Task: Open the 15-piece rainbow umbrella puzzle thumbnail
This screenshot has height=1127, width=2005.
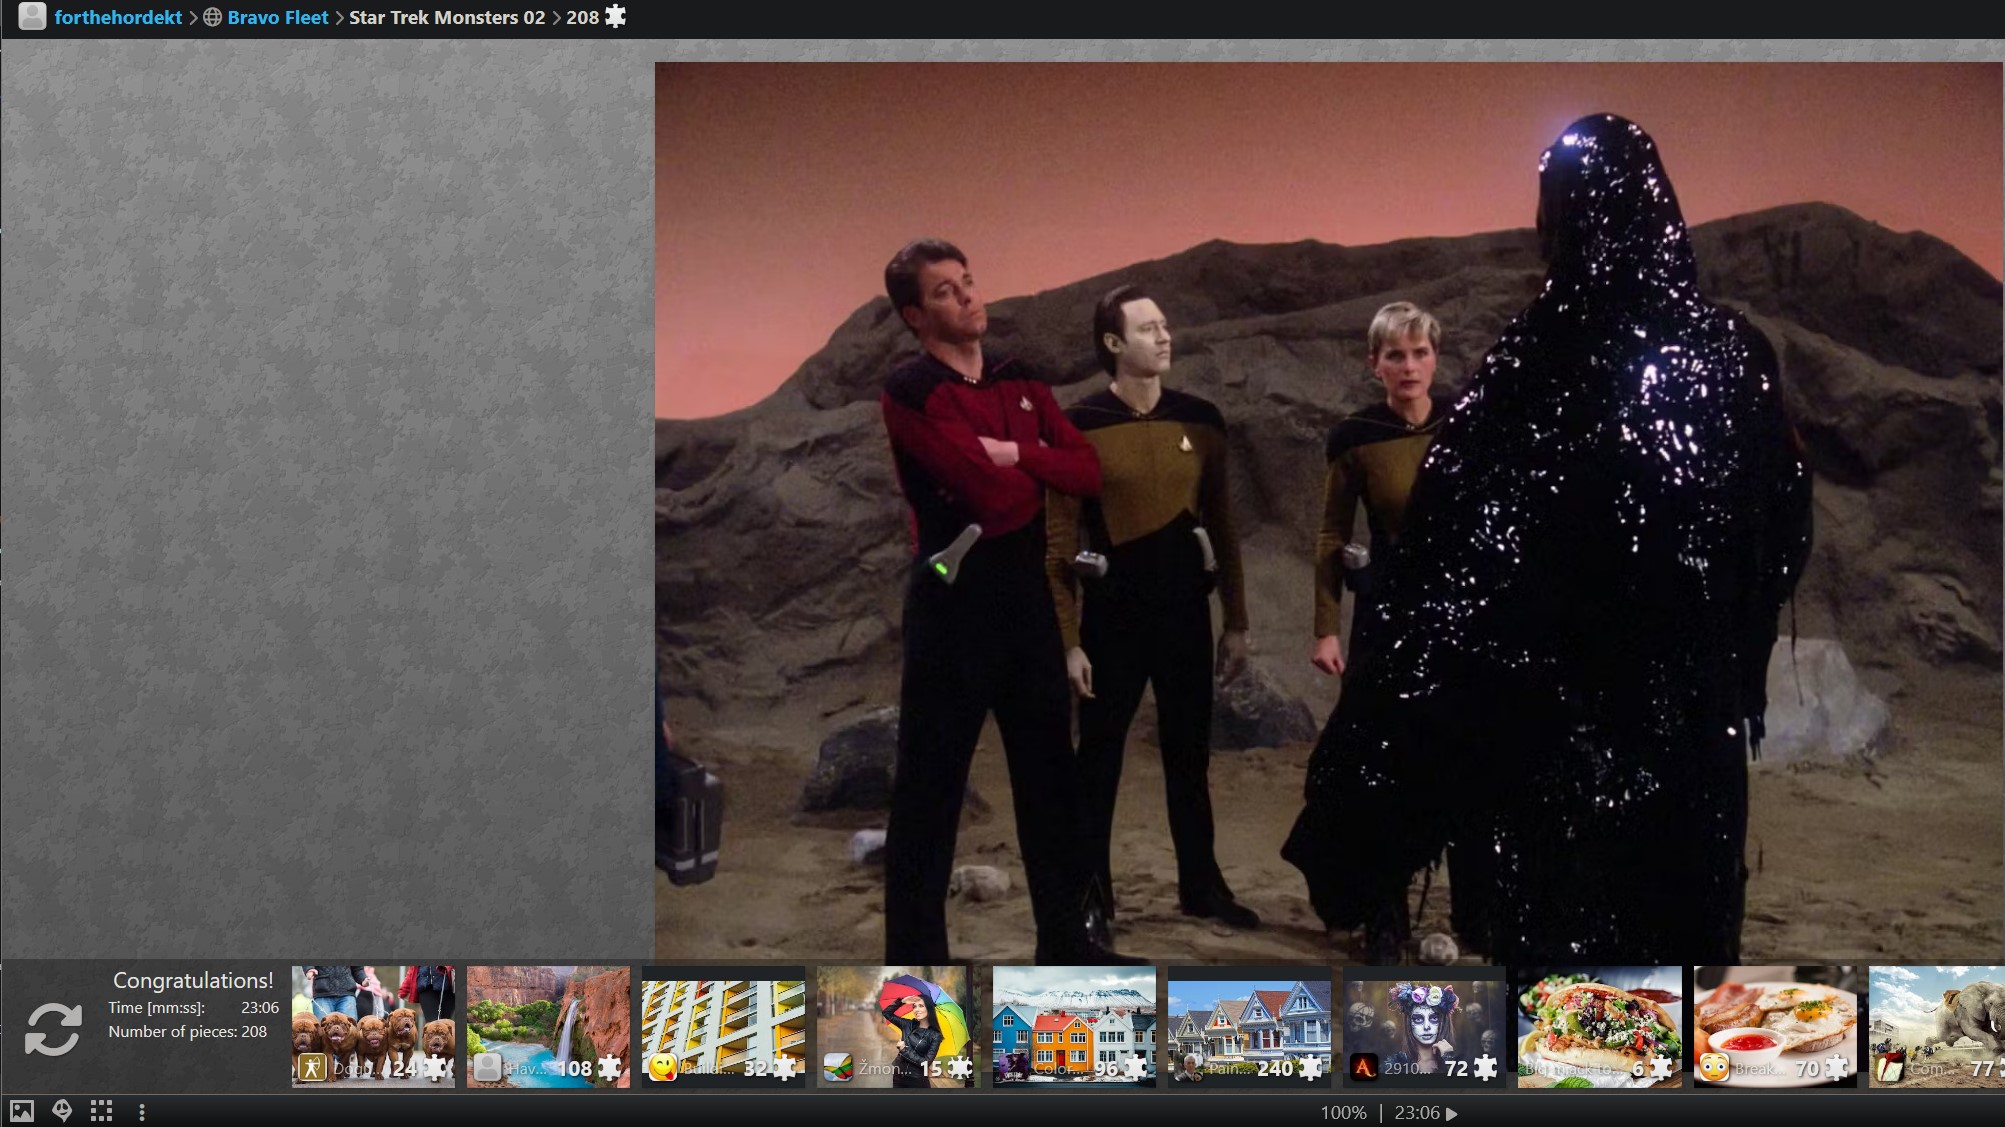Action: (x=898, y=1026)
